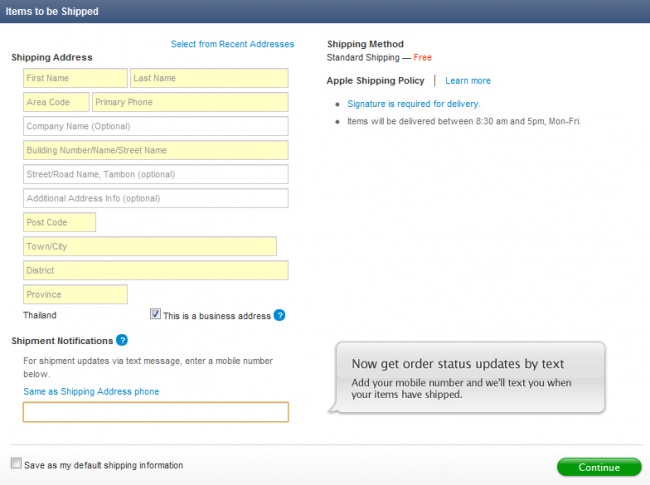Click the Street/Road Name, Tambon field
Screen dimensions: 650x485
click(x=155, y=174)
